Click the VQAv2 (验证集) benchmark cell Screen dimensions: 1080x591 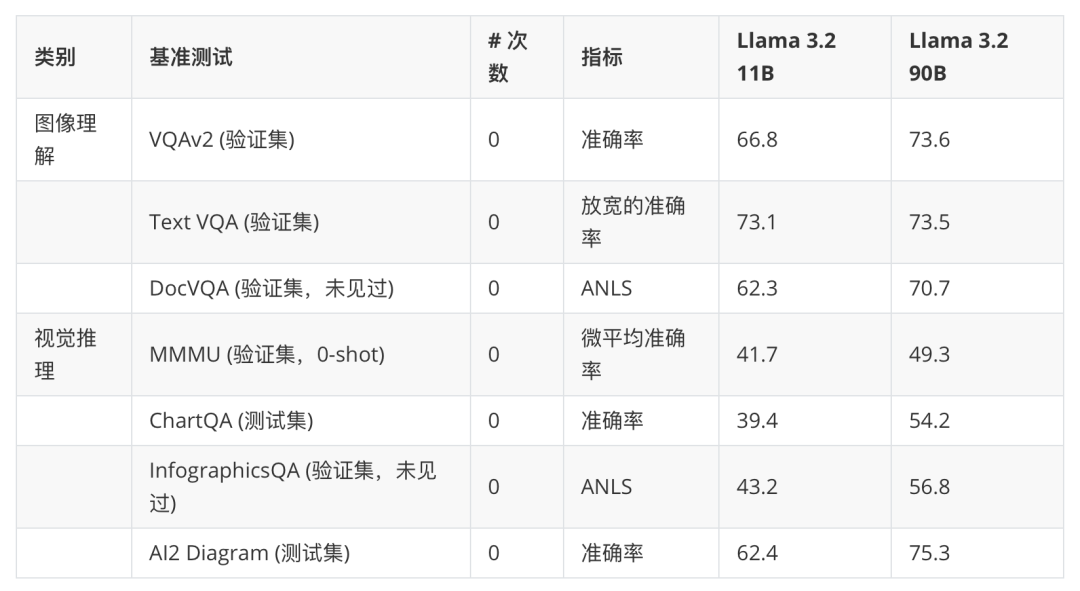pyautogui.click(x=222, y=140)
